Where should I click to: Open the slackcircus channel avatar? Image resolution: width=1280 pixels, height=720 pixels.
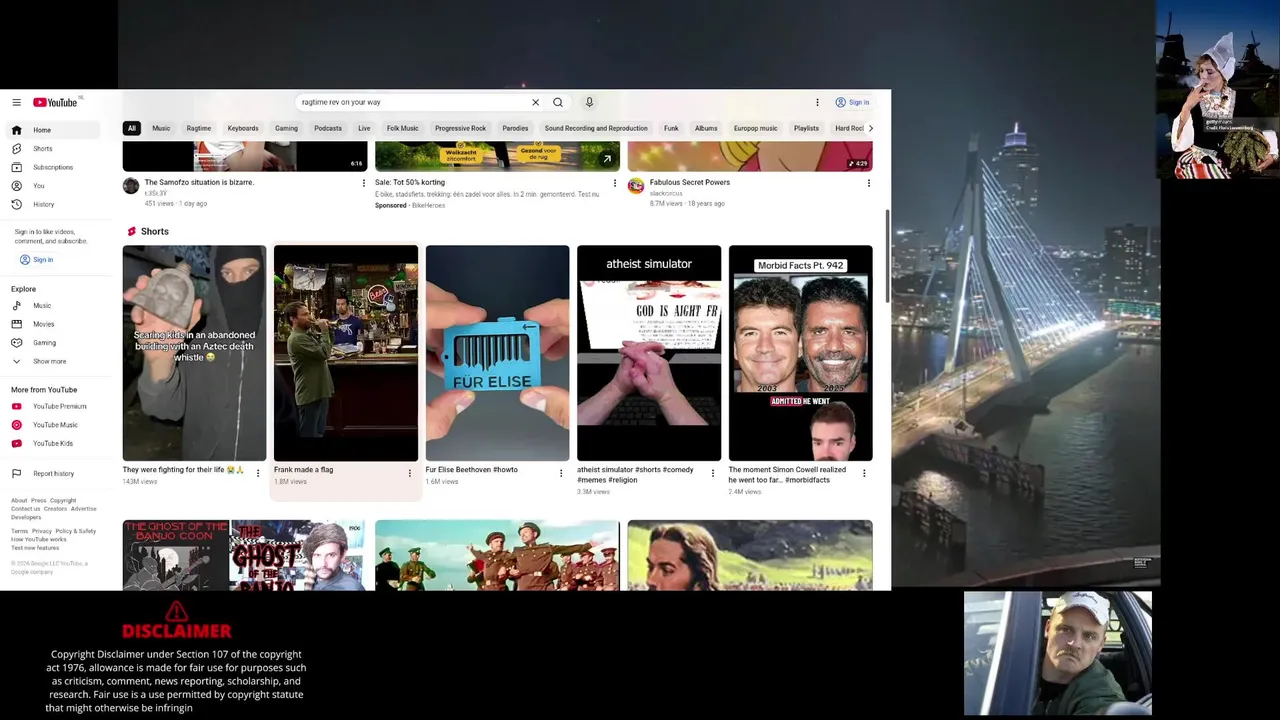pos(635,186)
